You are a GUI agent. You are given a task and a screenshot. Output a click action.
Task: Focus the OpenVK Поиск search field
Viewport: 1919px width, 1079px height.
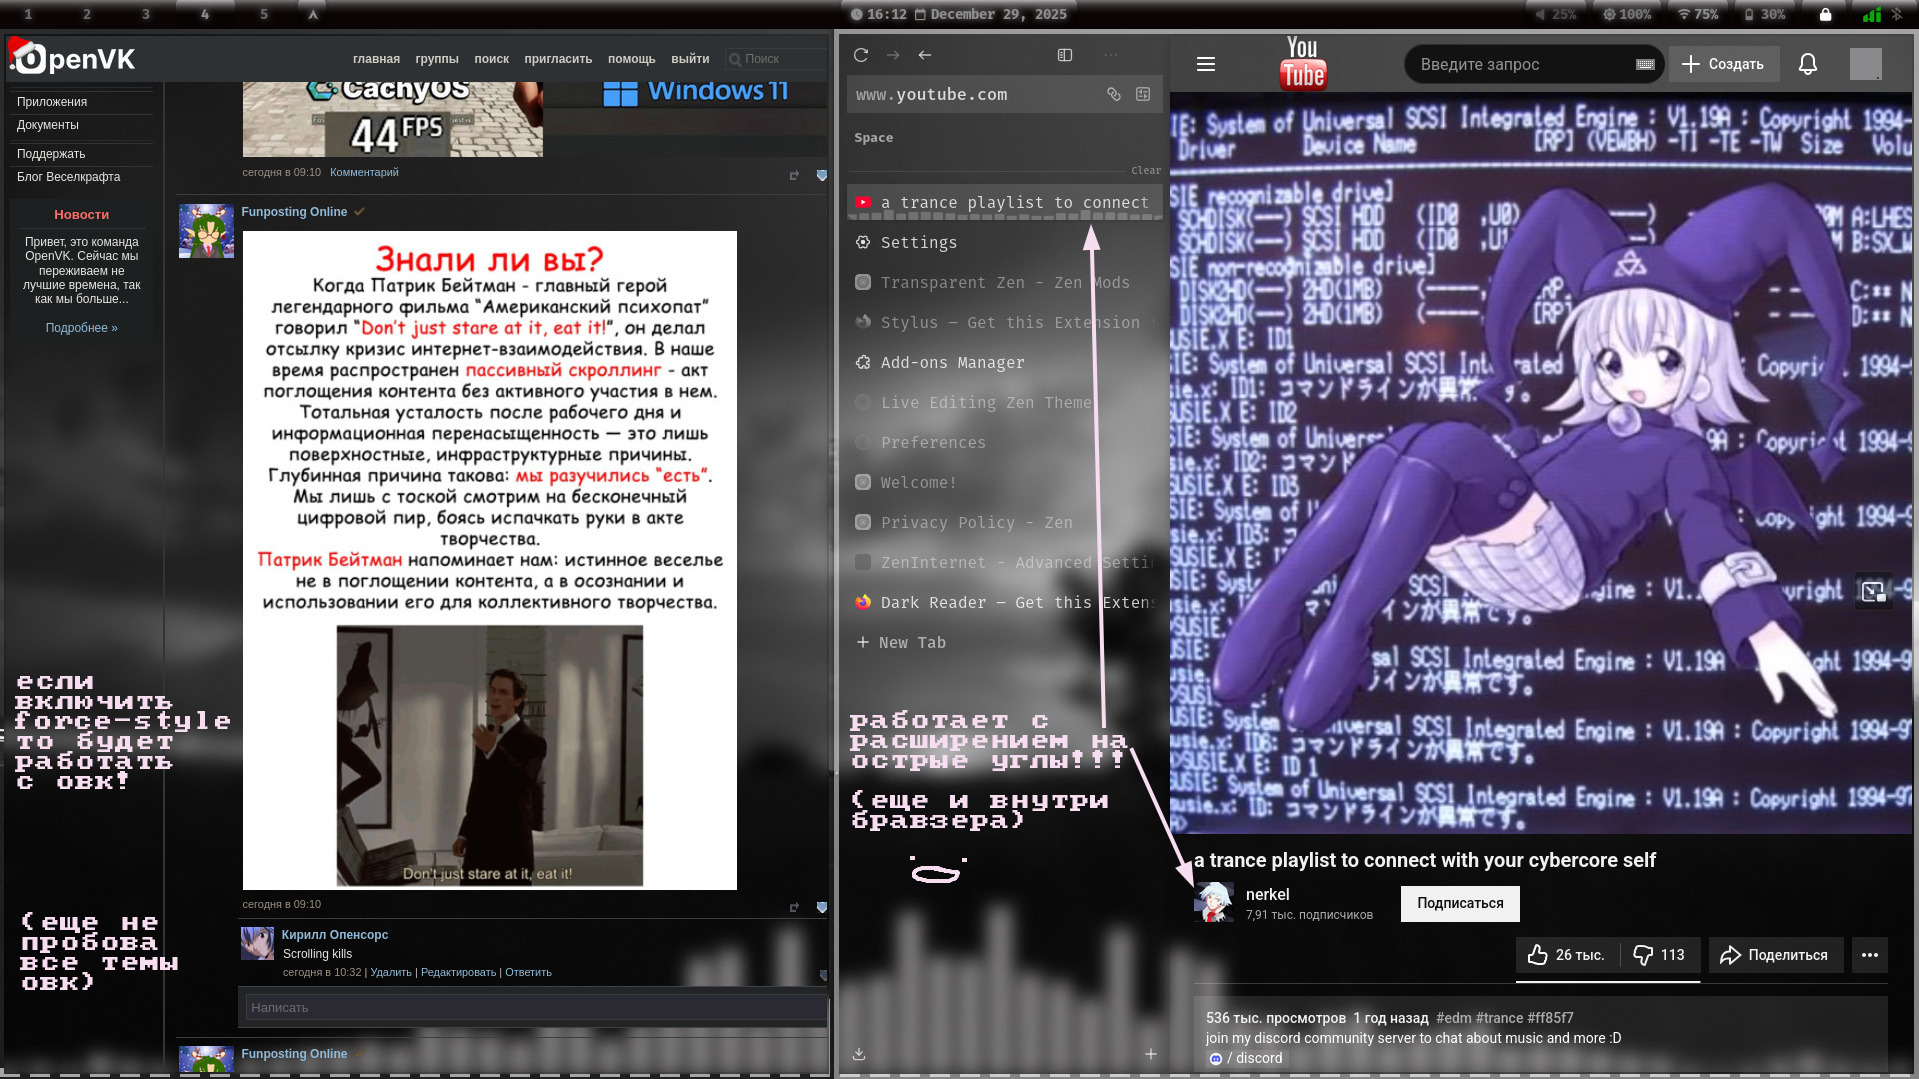click(x=776, y=59)
